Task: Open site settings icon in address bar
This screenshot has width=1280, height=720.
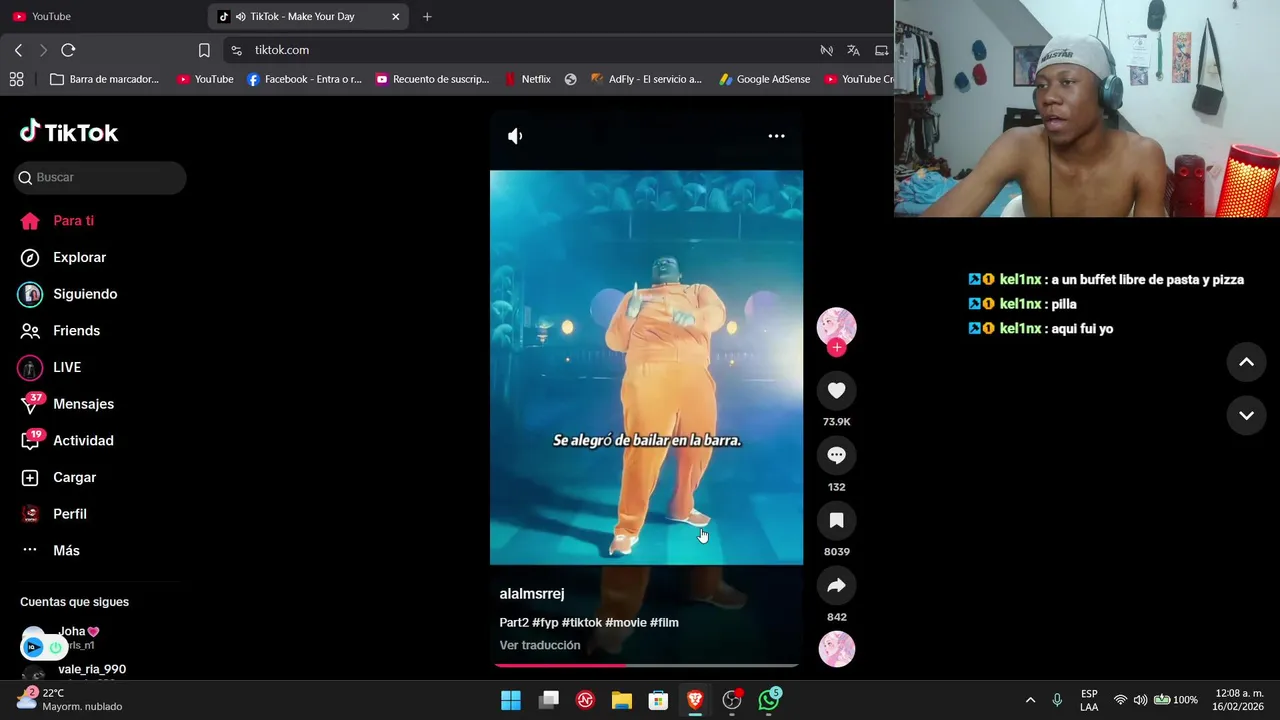Action: pos(236,50)
